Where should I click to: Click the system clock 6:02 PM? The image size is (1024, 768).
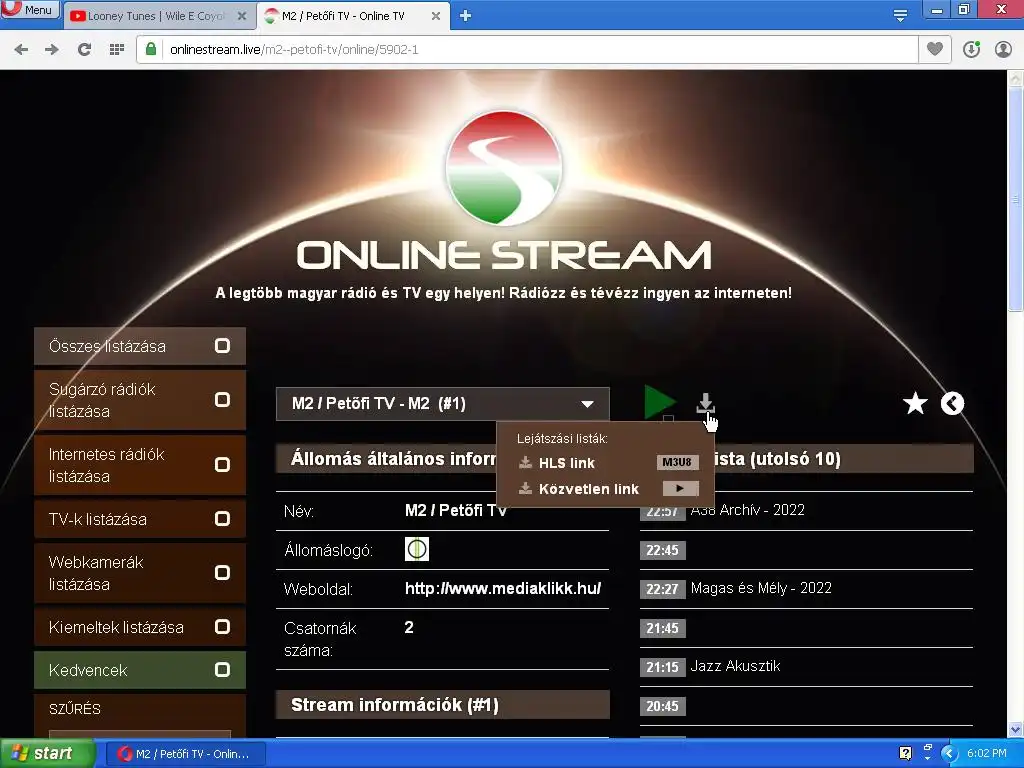[x=987, y=754]
